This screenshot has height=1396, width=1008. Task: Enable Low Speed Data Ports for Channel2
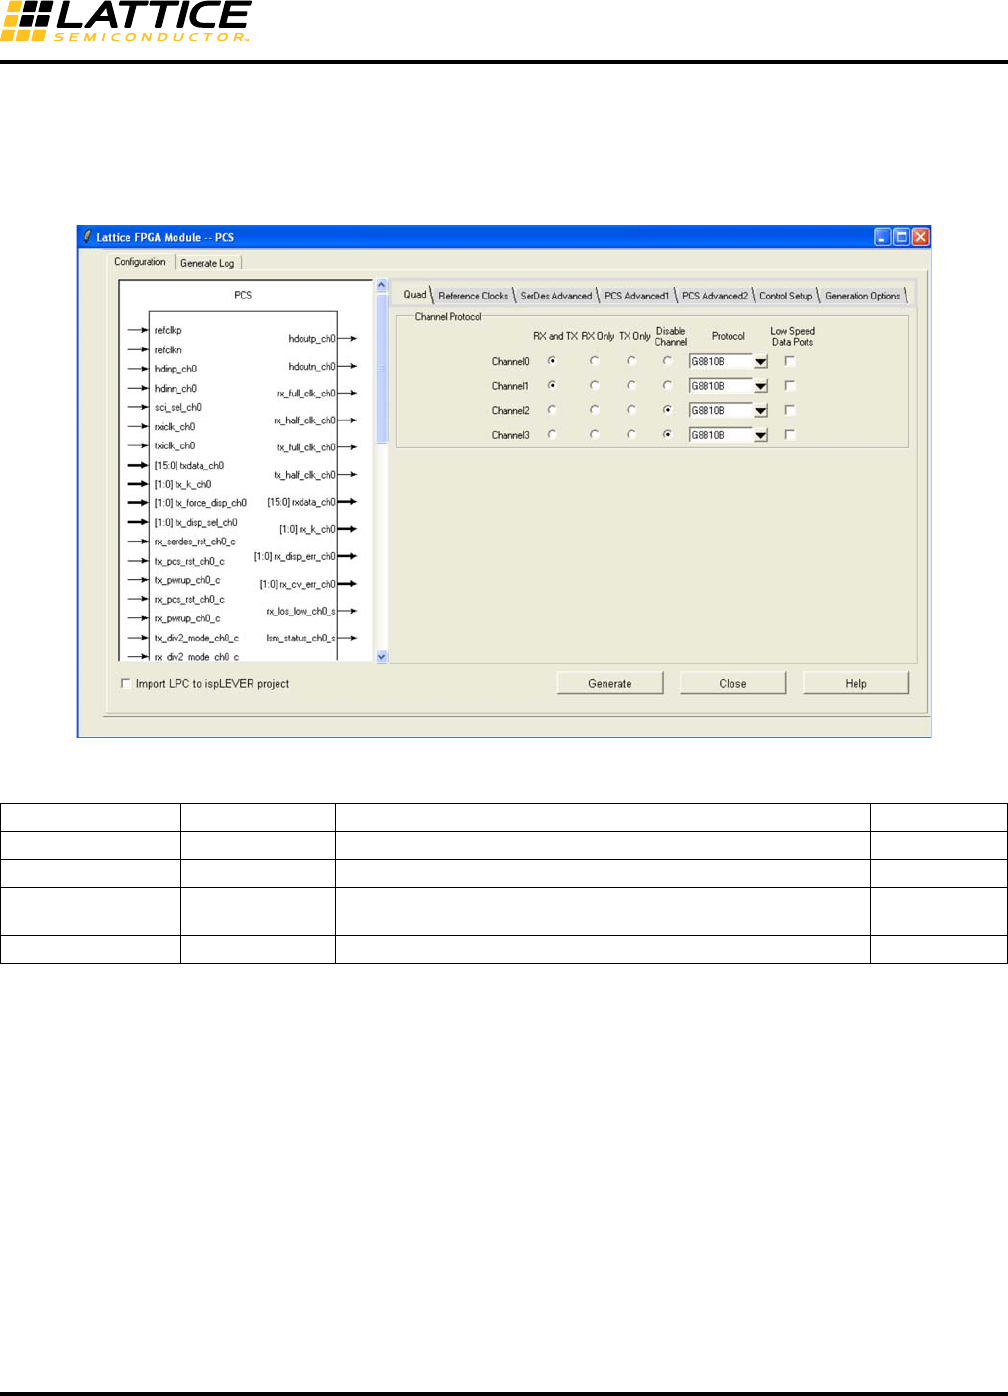click(x=790, y=410)
